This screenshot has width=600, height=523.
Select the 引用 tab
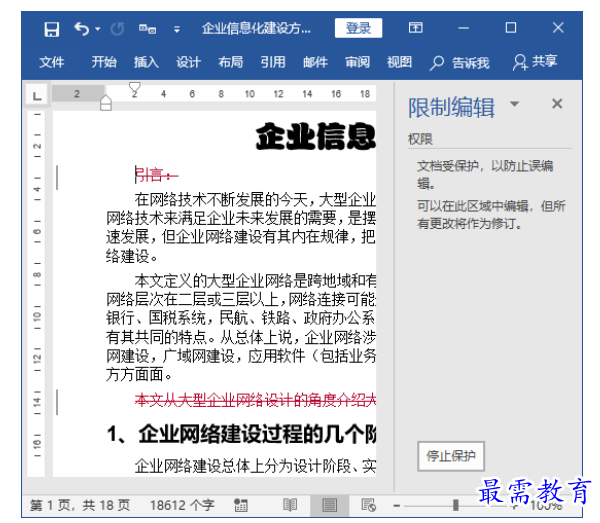click(x=273, y=62)
